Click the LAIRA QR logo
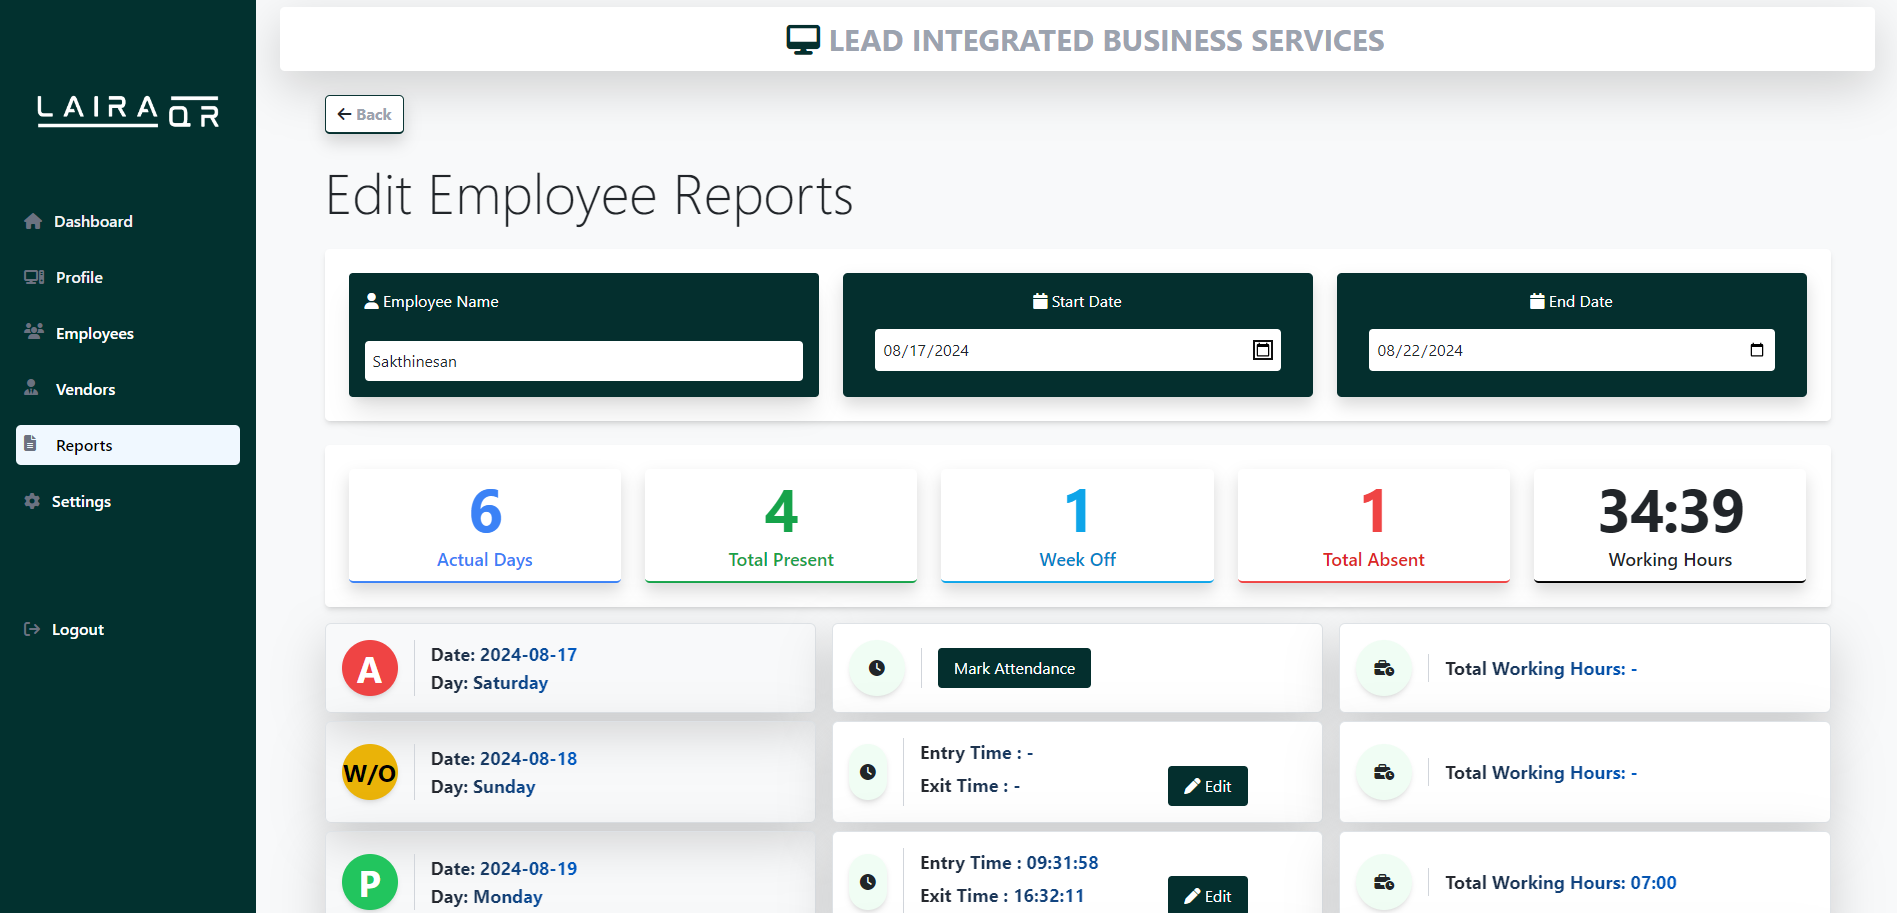This screenshot has height=913, width=1897. point(128,111)
